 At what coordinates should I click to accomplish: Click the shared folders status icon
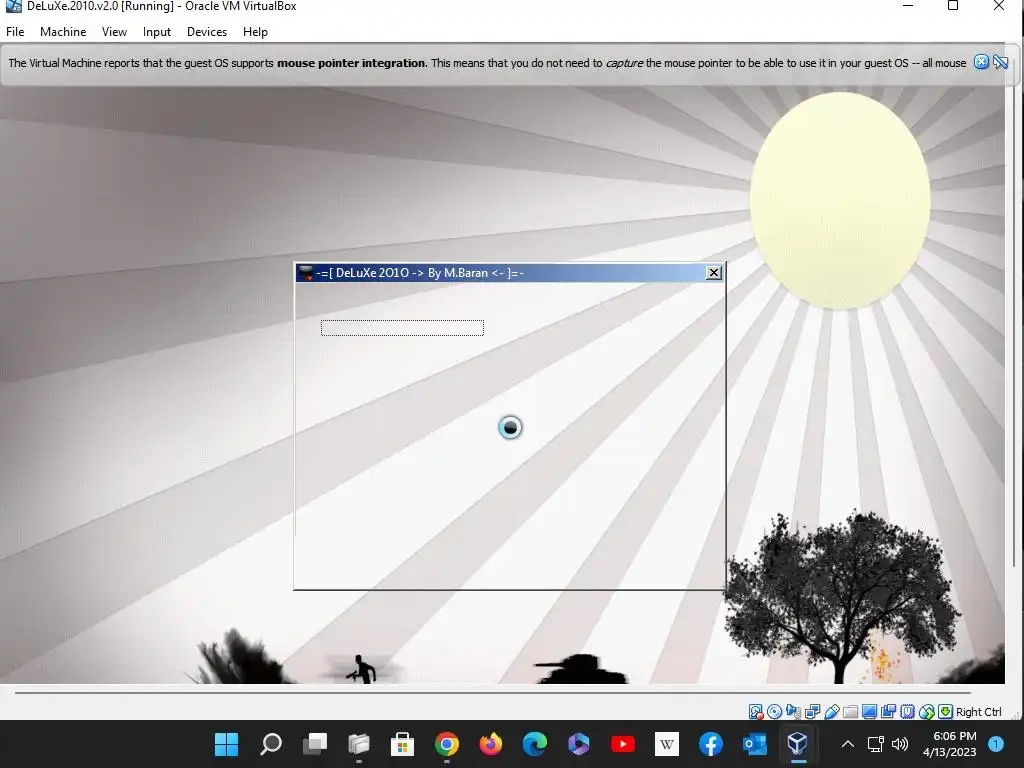point(850,712)
